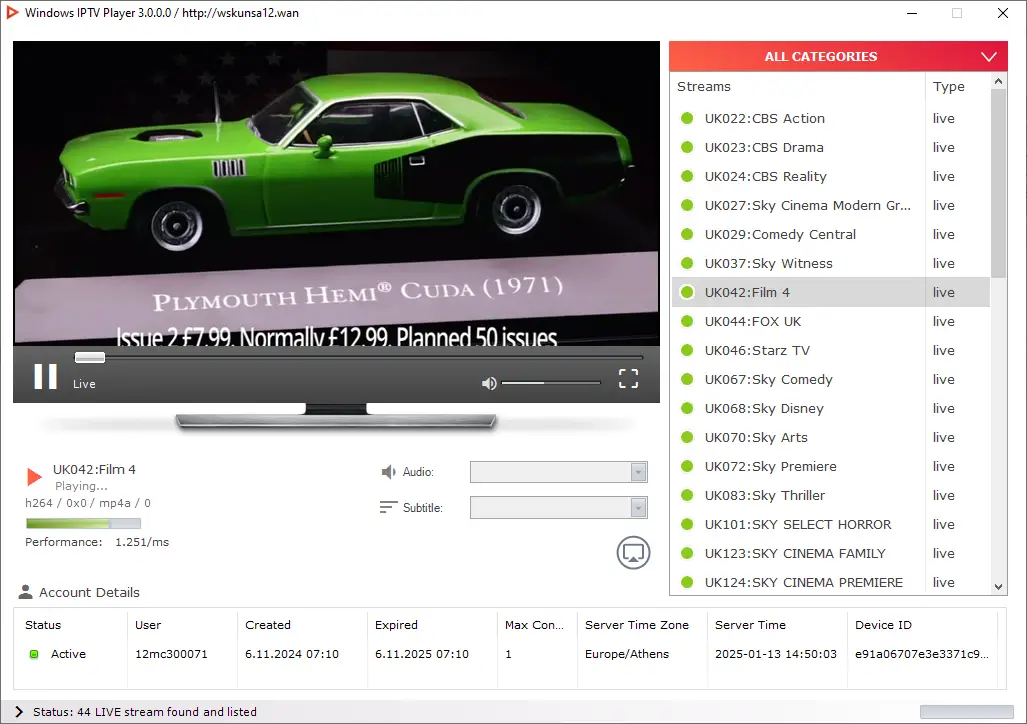Select the UK022:CBS Action stream
Screen dimensions: 1027x724
pos(831,118)
